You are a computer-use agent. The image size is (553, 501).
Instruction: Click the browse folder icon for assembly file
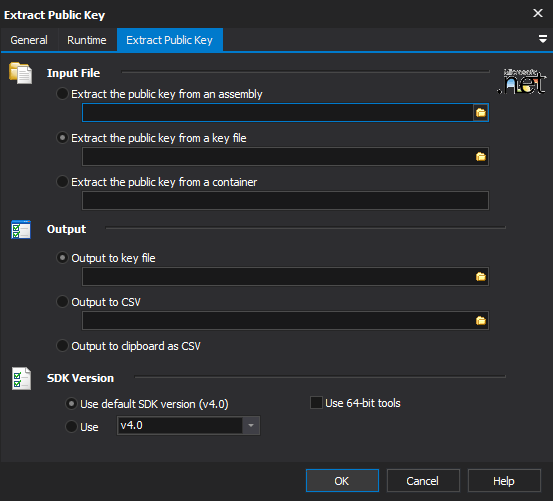point(481,113)
